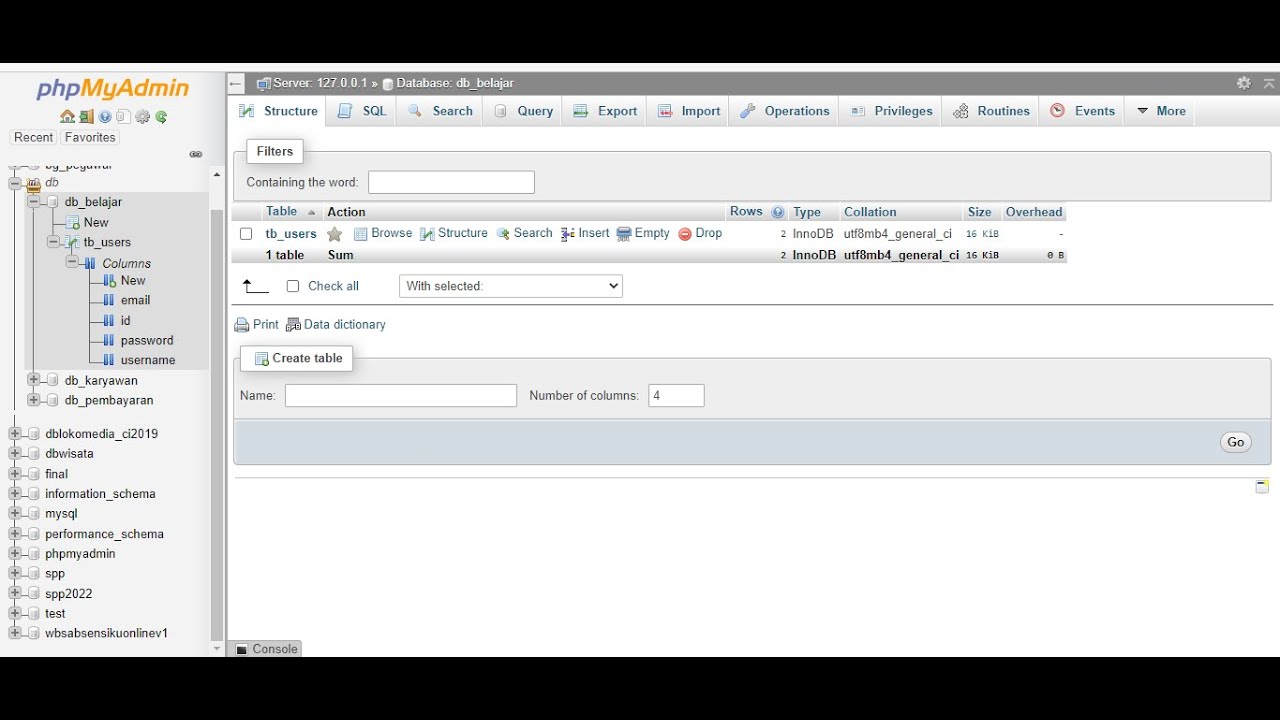Click the bookmark icon near the console
This screenshot has height=720, width=1280.
coord(1262,486)
